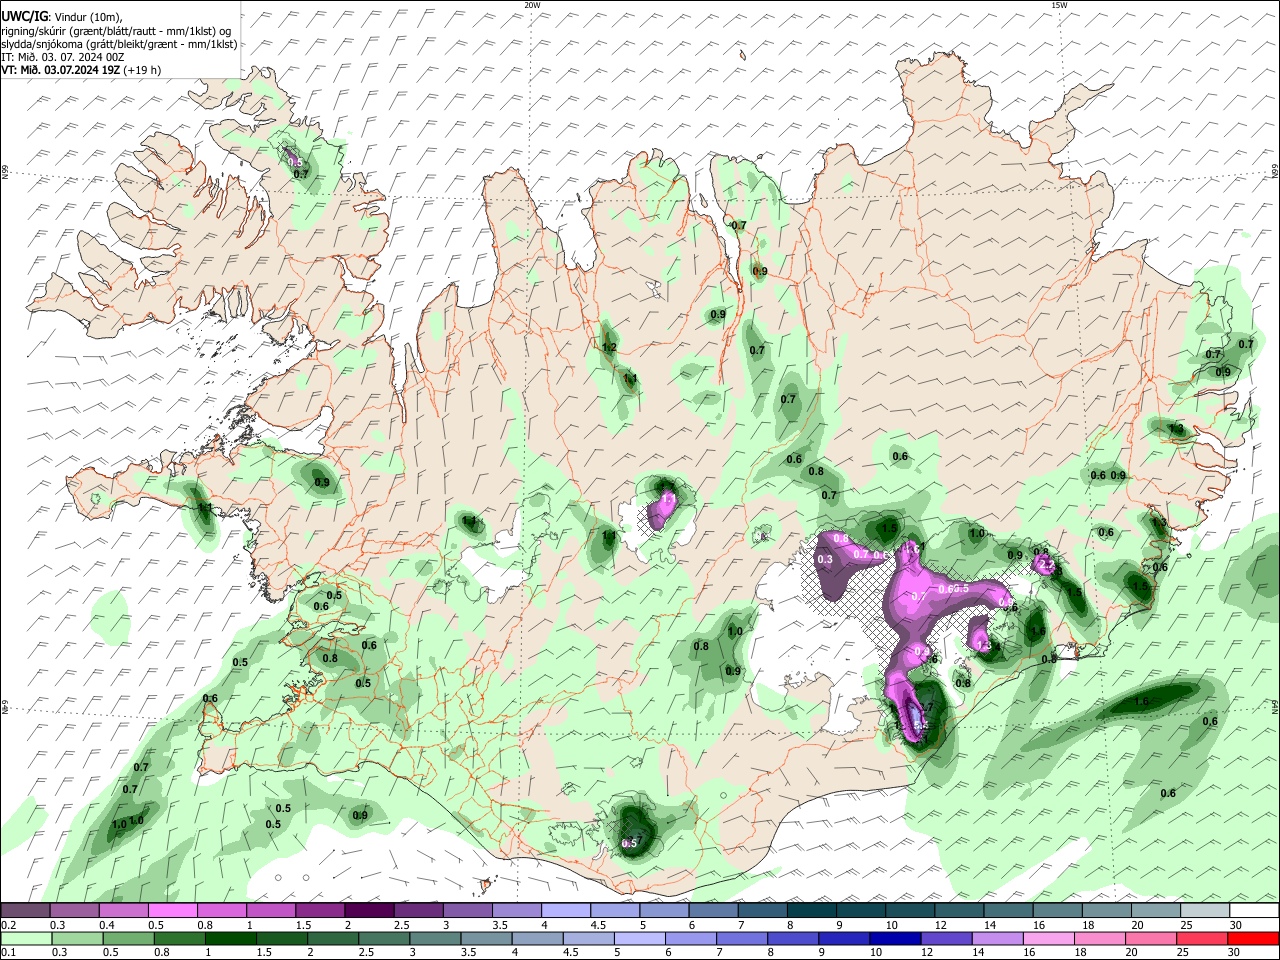Click the '15W' longitude label

pos(1059,5)
